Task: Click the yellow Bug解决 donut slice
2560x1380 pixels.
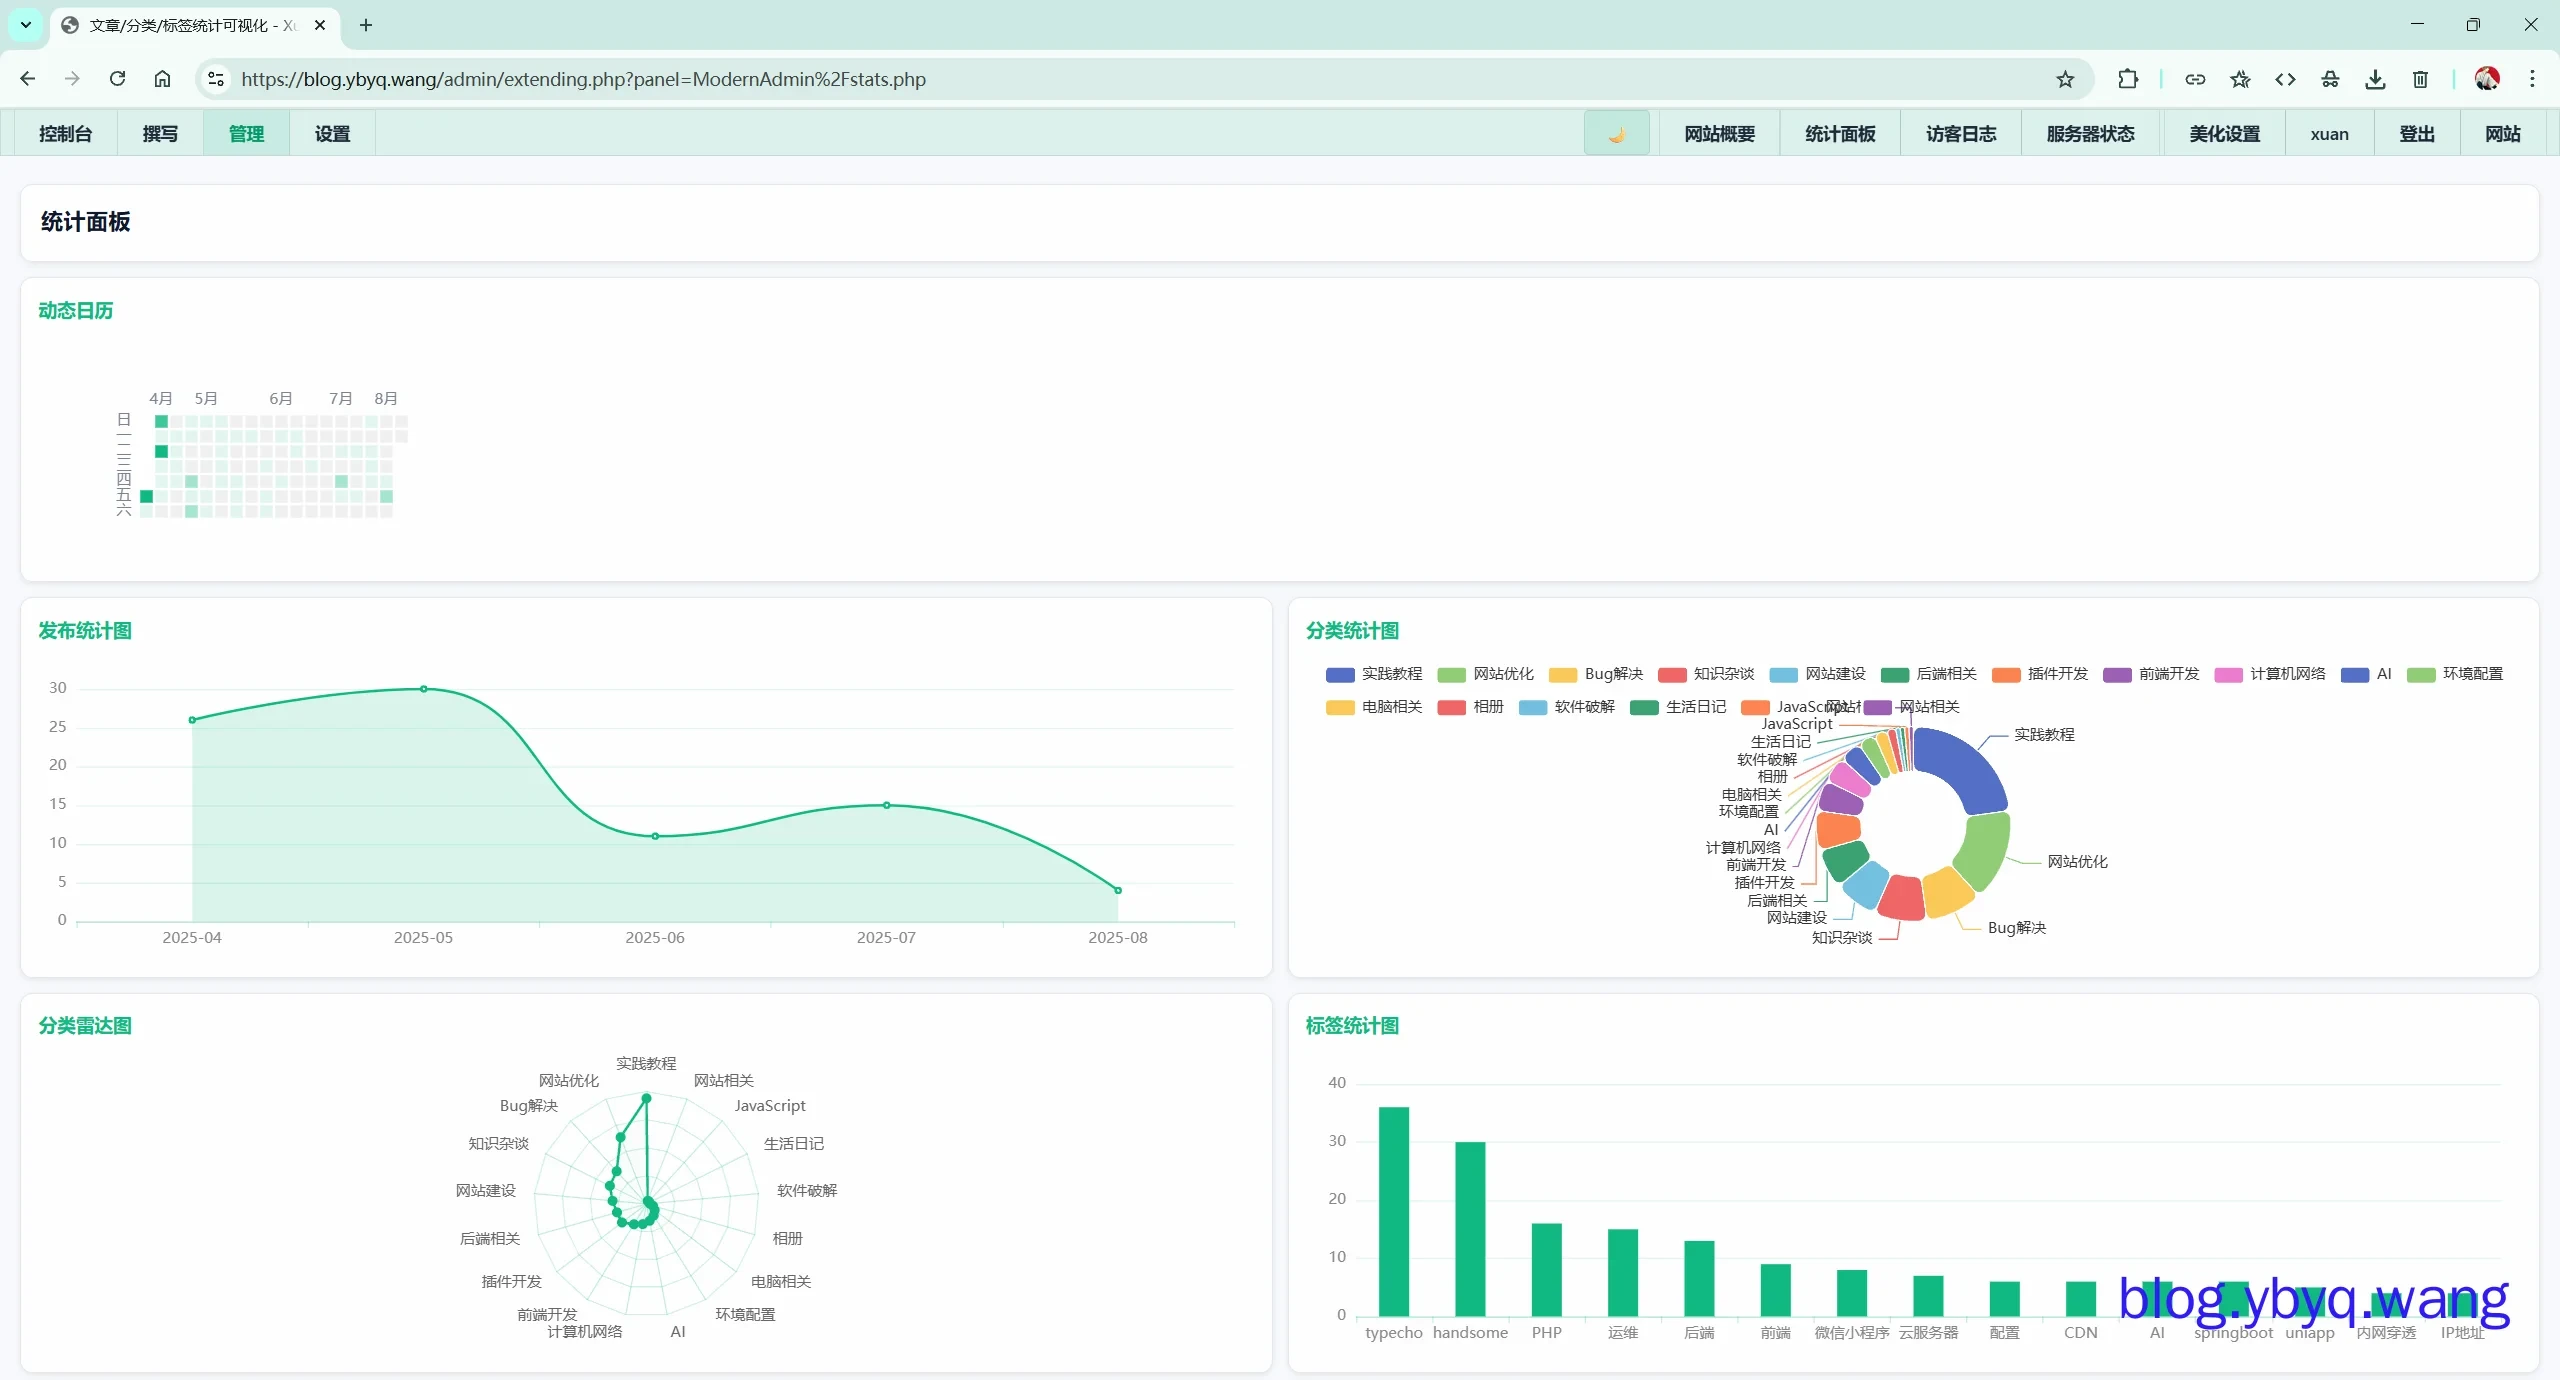Action: [1946, 891]
